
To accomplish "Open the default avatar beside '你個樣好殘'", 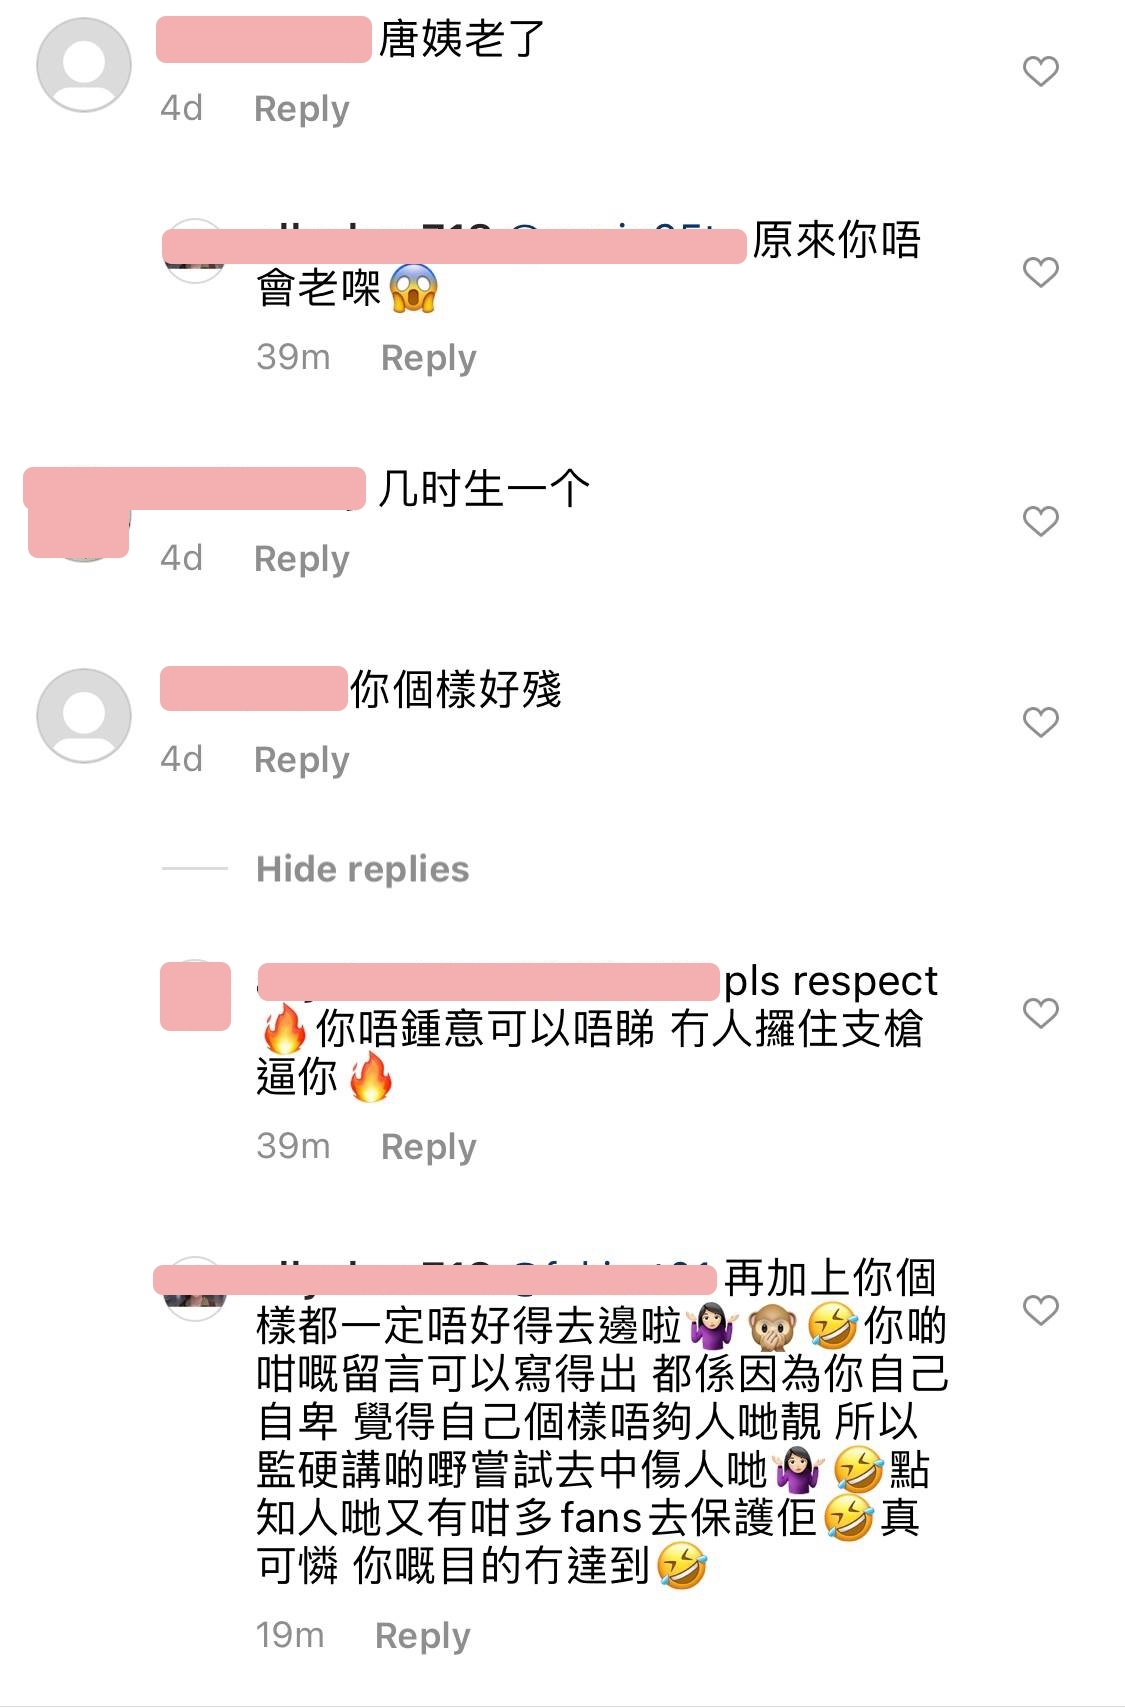I will [x=84, y=716].
